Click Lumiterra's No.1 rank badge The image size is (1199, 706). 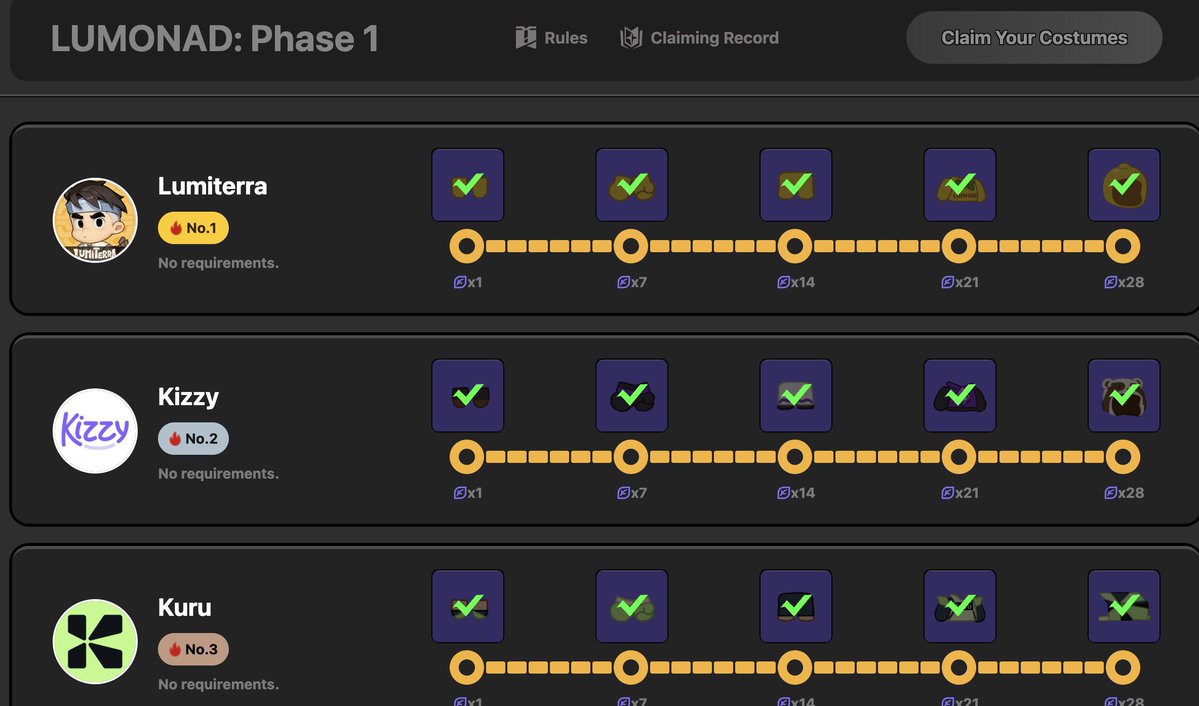click(193, 228)
